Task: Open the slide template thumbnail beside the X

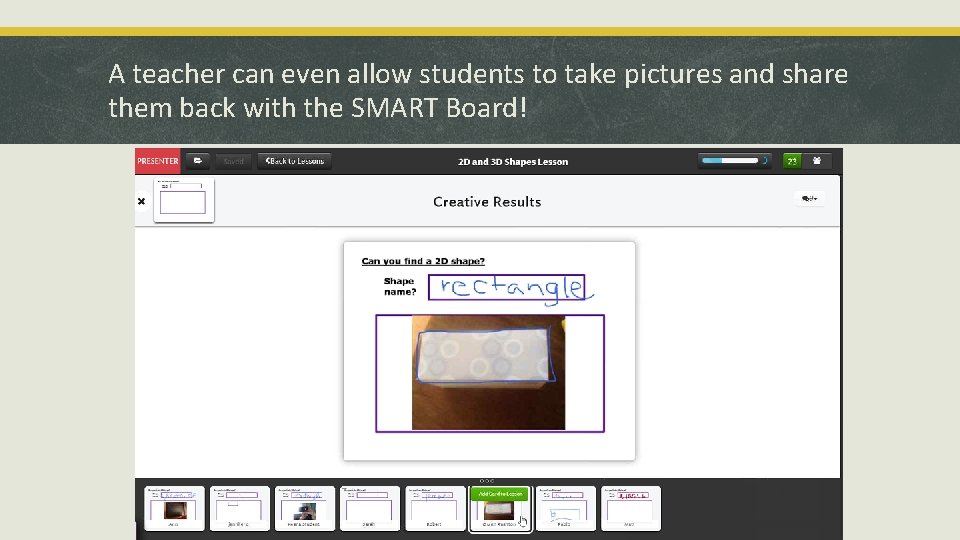Action: pos(184,200)
